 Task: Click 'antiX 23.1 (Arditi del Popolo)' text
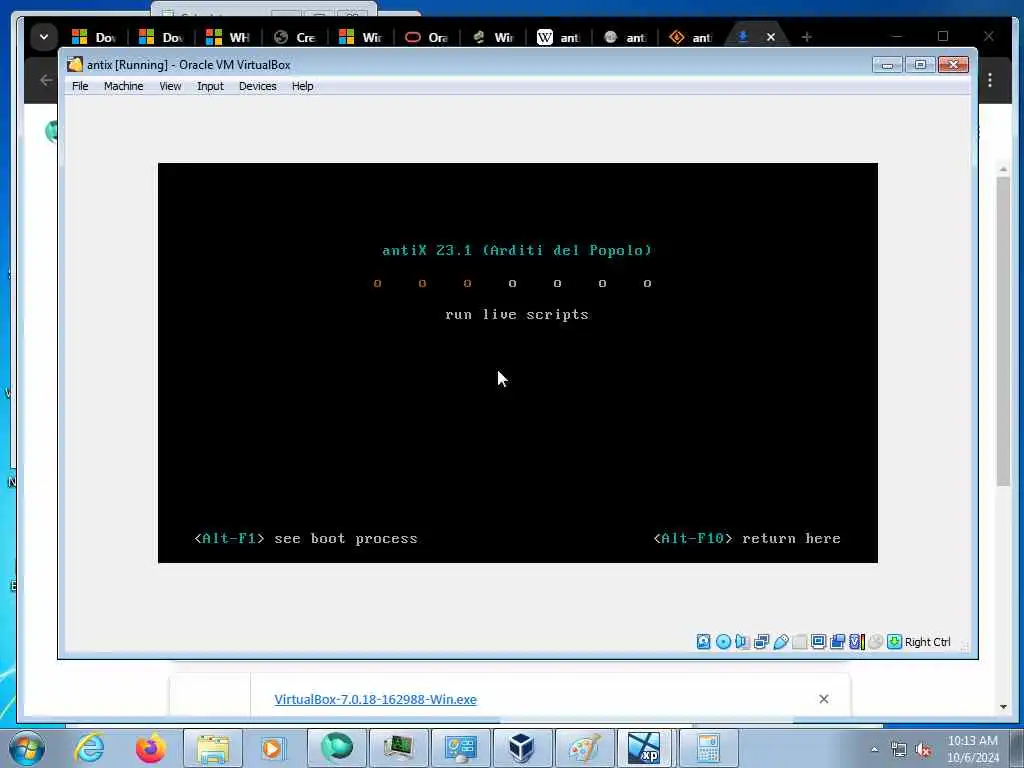point(517,250)
